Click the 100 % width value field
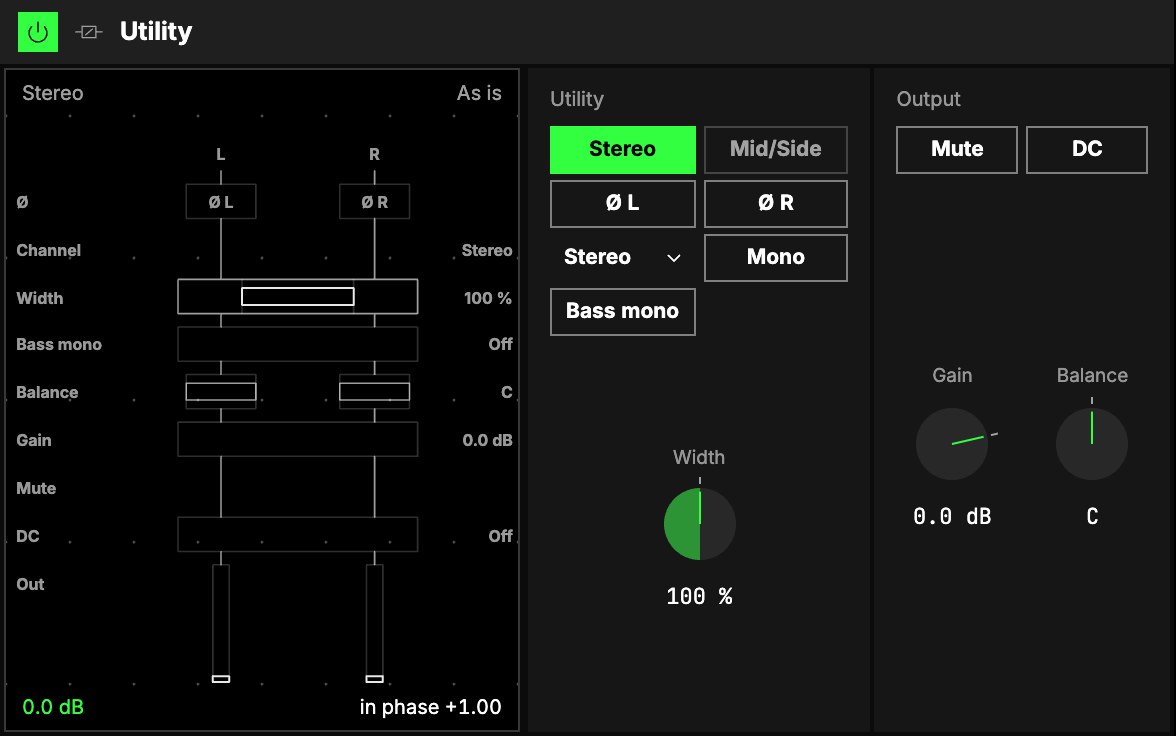The height and width of the screenshot is (736, 1176). tap(700, 596)
